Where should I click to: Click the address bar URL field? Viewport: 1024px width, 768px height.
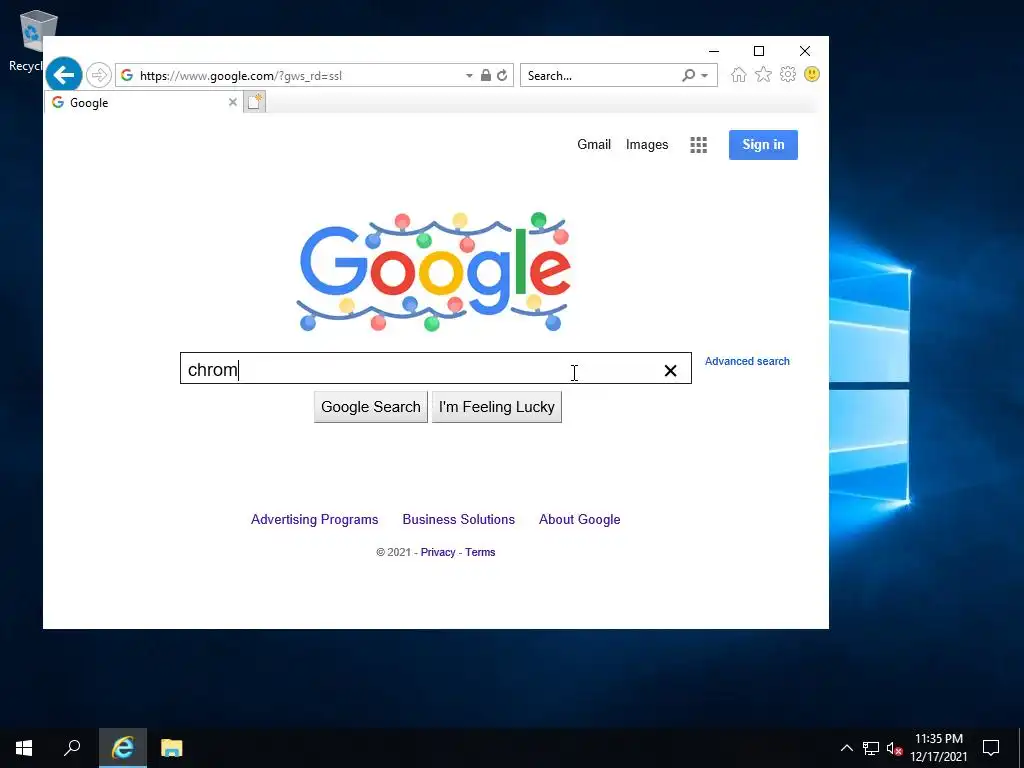[291, 76]
